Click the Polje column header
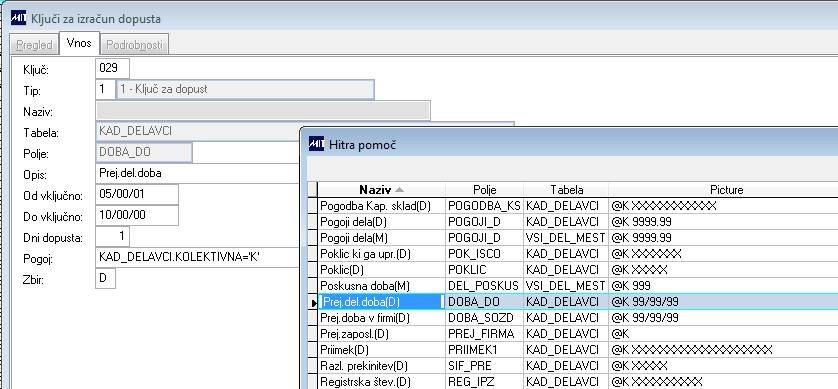The image size is (838, 389). (x=484, y=190)
